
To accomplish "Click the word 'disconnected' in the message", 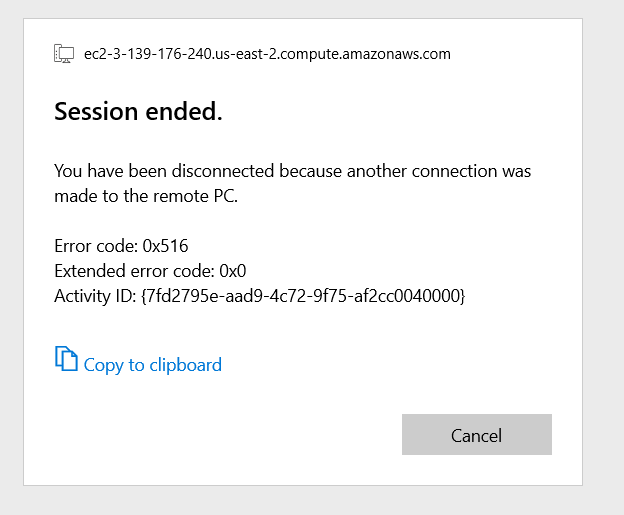I will [223, 171].
